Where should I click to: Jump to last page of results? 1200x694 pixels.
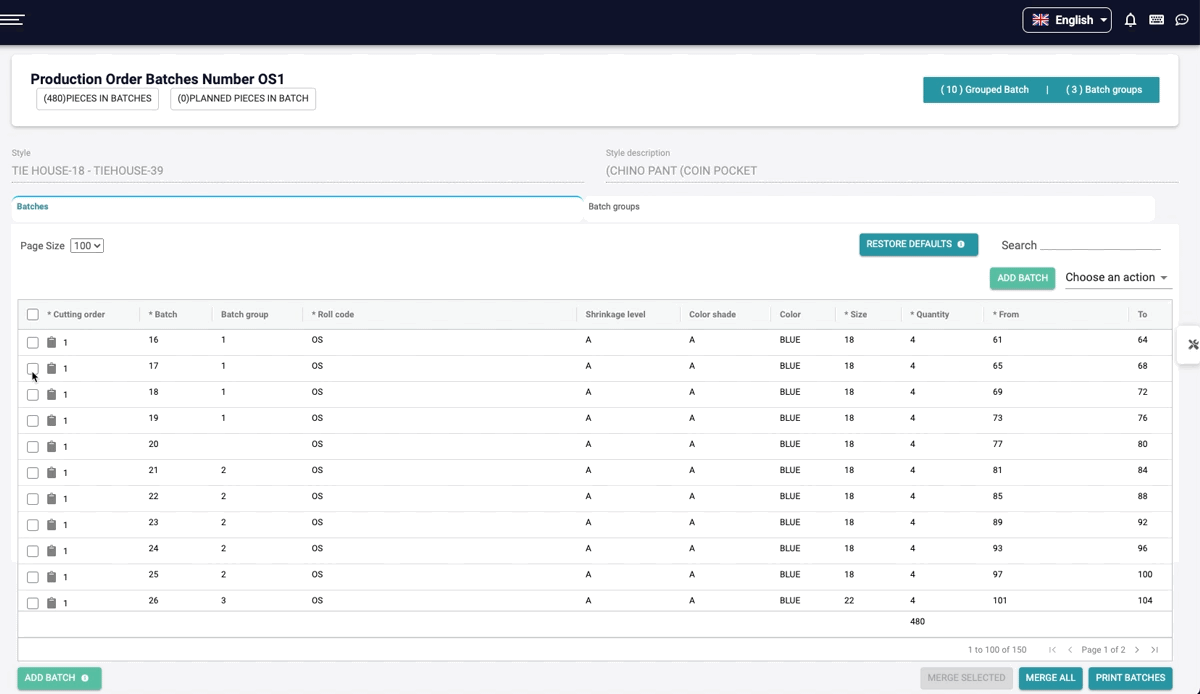point(1154,650)
